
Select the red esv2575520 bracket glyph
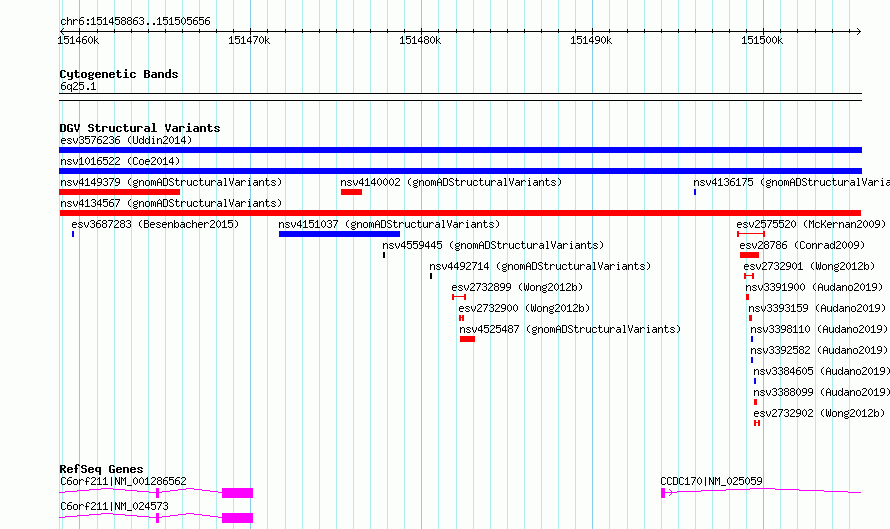pyautogui.click(x=751, y=234)
